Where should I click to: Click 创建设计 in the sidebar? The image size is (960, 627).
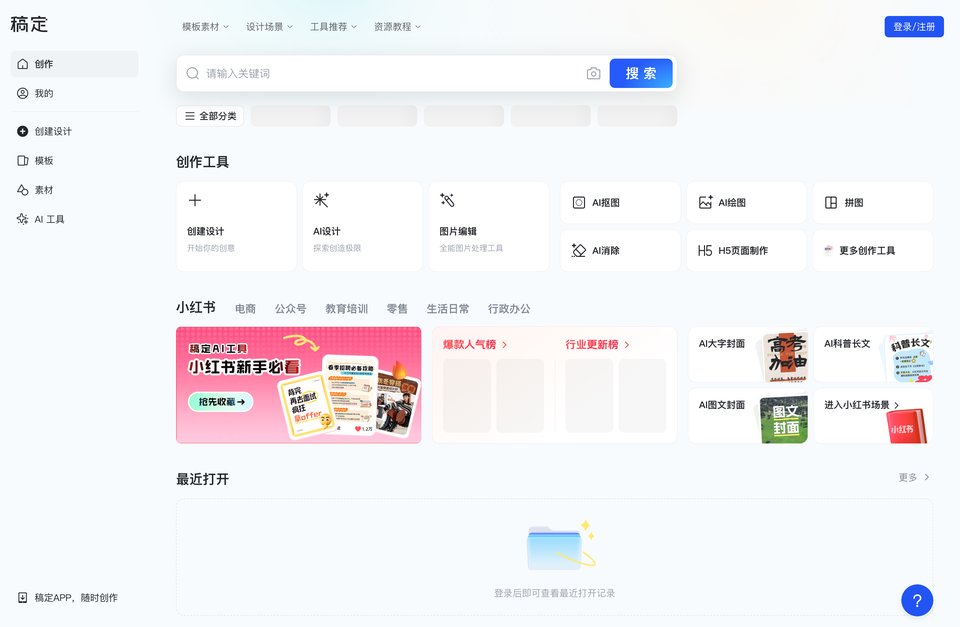(75, 131)
